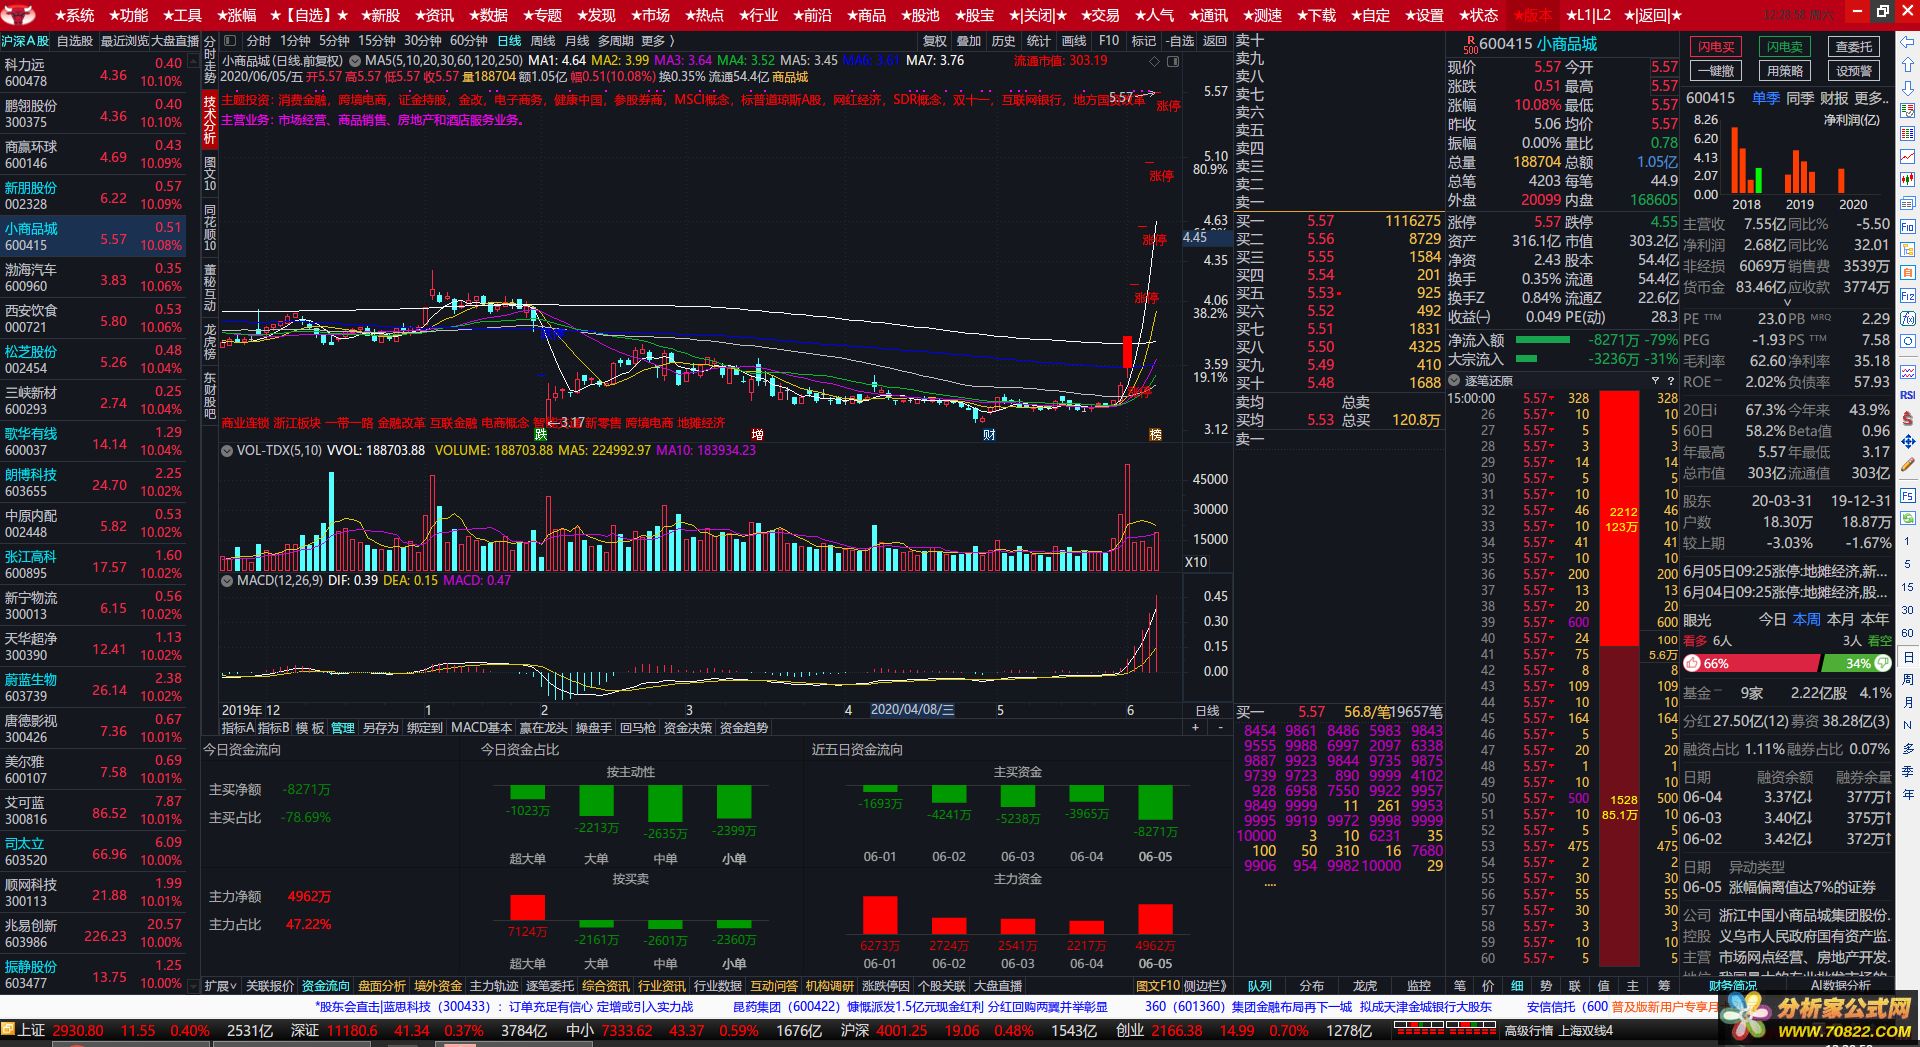This screenshot has width=1920, height=1047.
Task: Click the 闪电买 button
Action: pyautogui.click(x=1716, y=47)
